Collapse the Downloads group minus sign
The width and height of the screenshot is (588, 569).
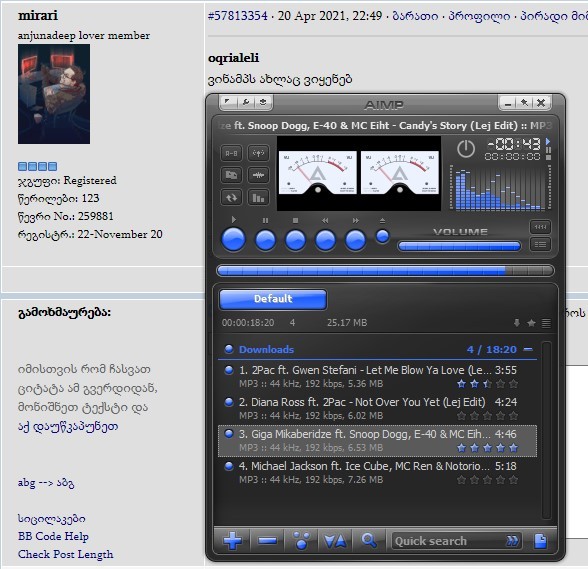528,349
